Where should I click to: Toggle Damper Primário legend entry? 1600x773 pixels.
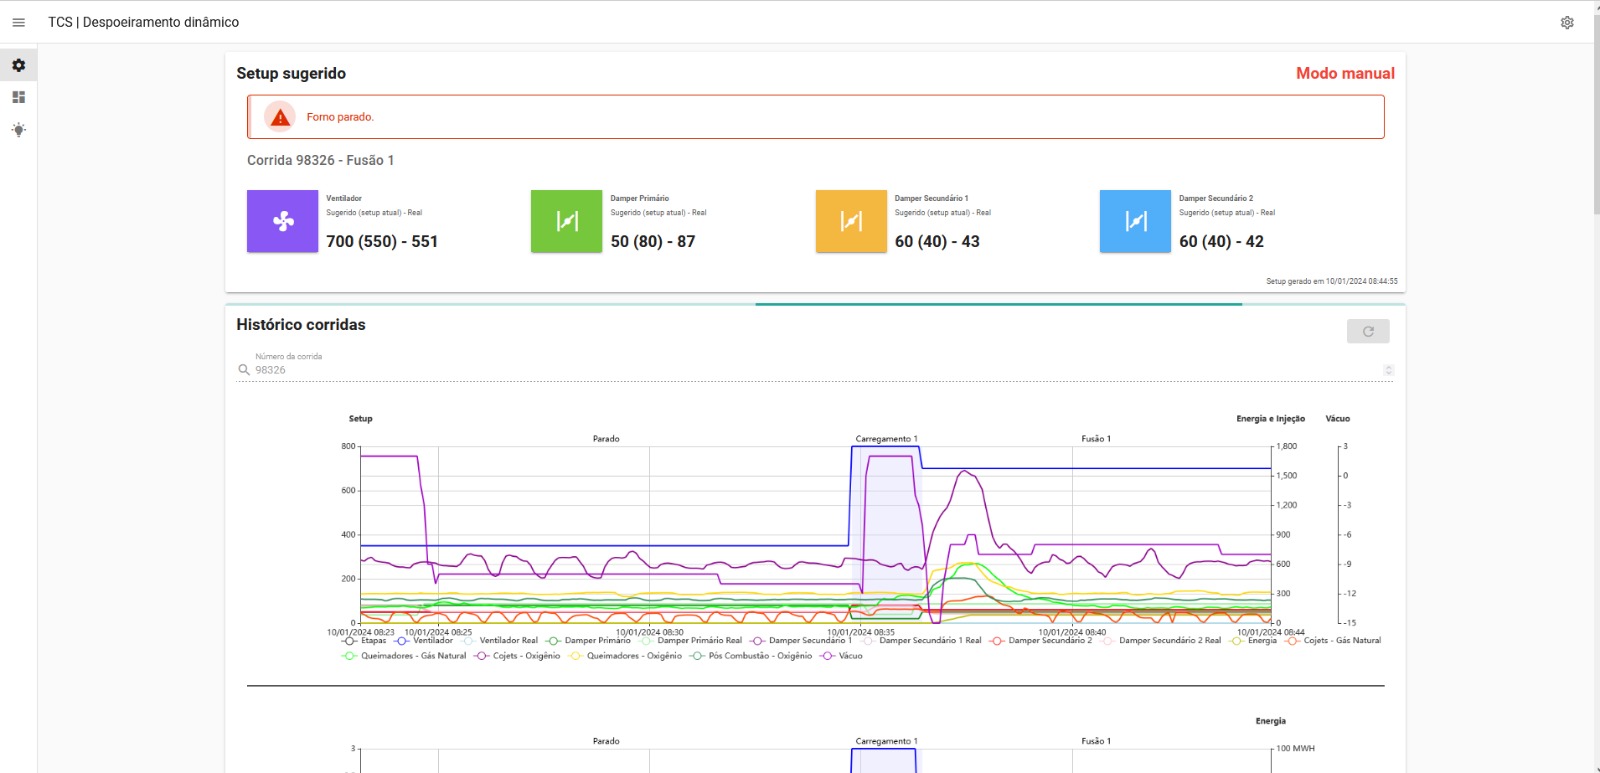click(589, 641)
